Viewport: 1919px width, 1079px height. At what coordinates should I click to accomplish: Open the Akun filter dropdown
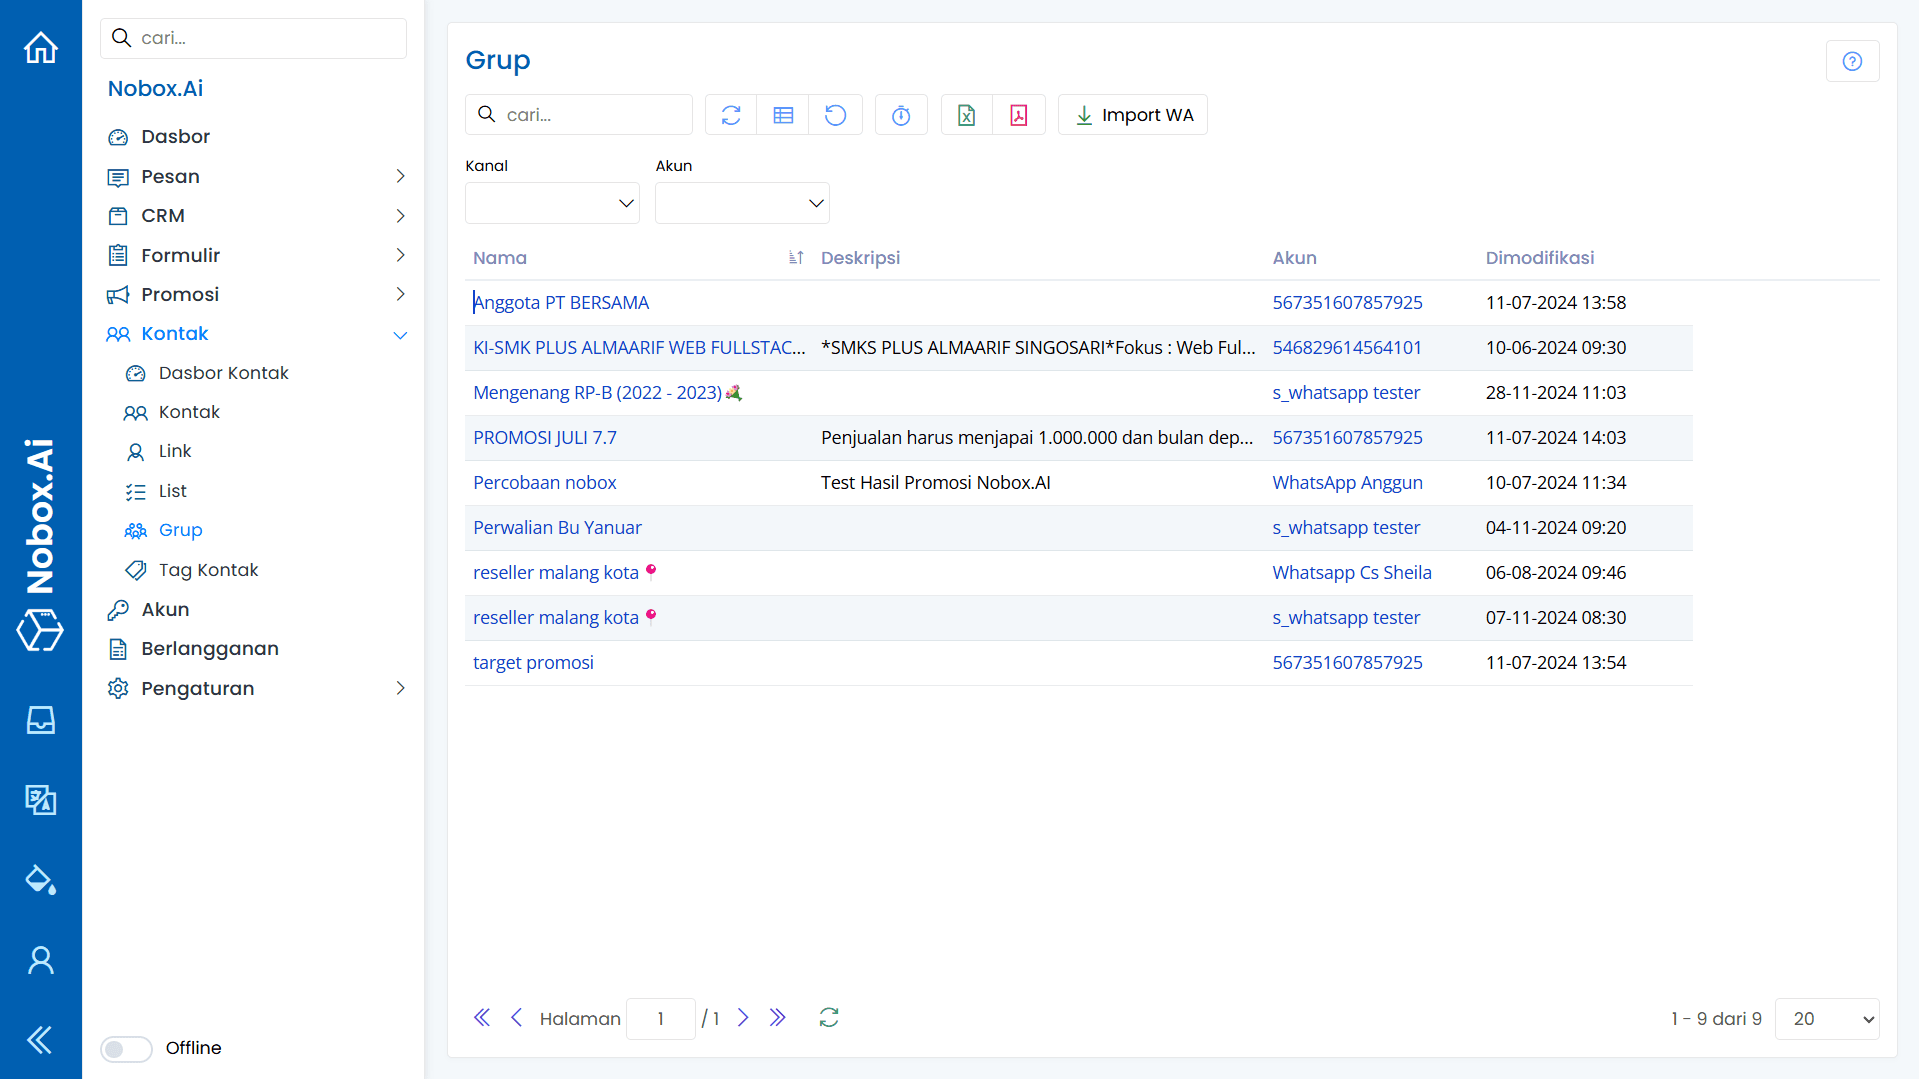pos(742,203)
